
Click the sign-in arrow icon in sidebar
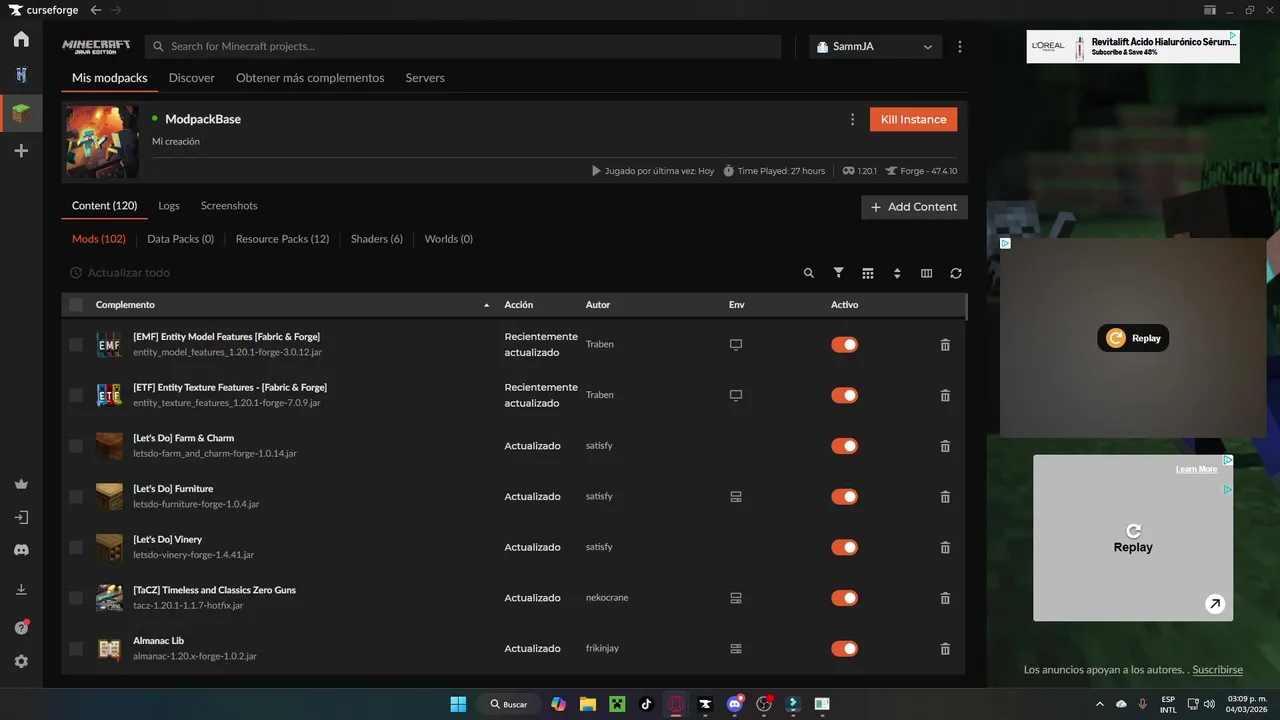pos(21,517)
